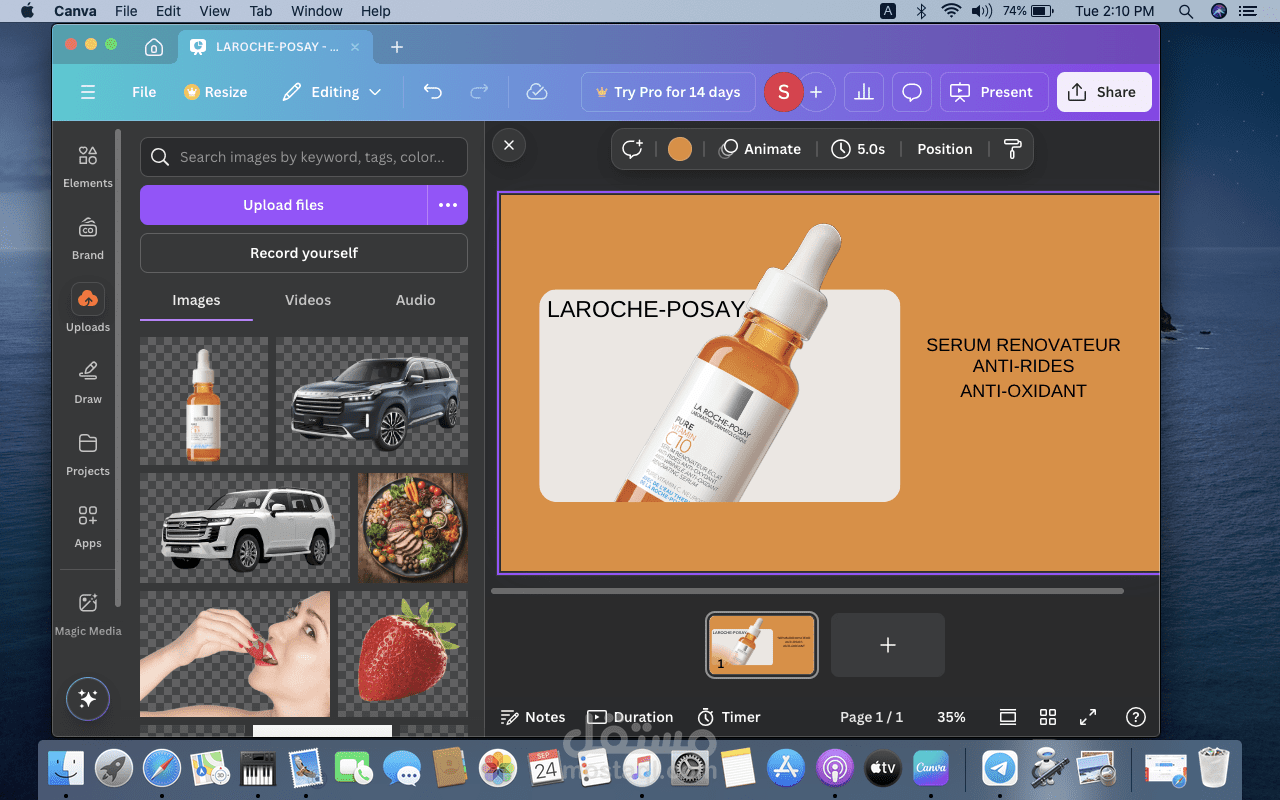Open Spotlight search in menu bar

coord(1186,11)
